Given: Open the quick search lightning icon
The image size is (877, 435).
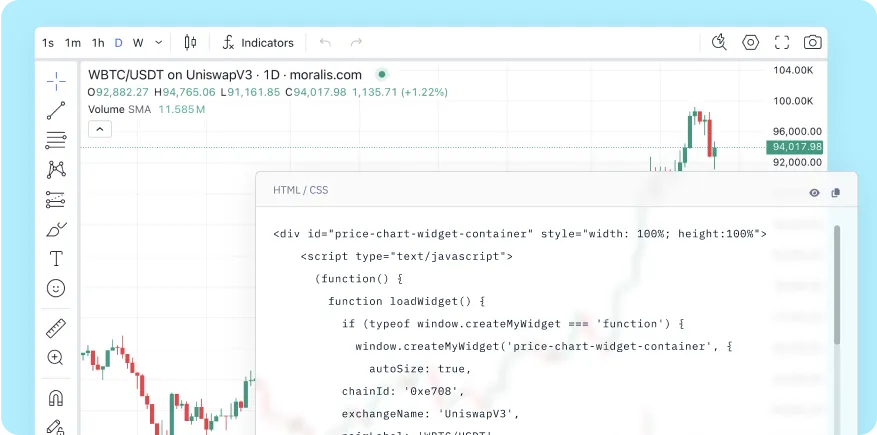Looking at the screenshot, I should (x=719, y=42).
